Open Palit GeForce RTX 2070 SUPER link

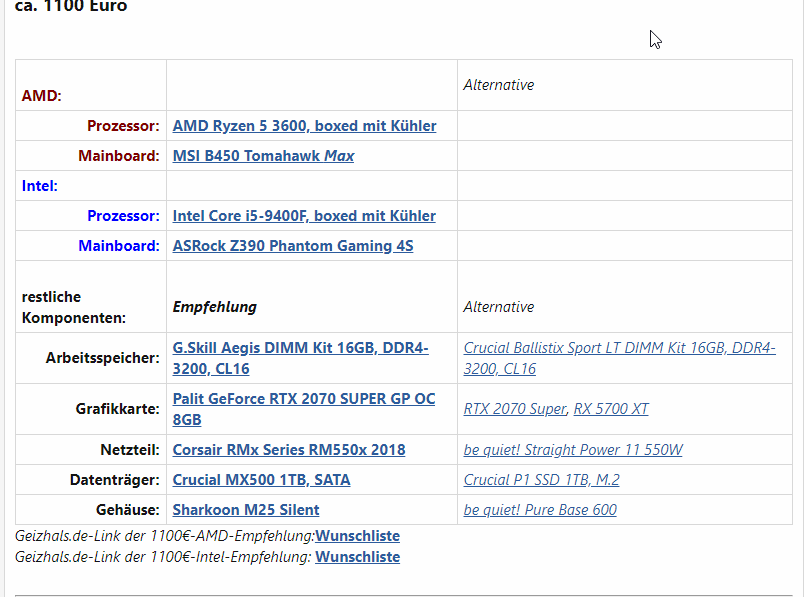(304, 409)
